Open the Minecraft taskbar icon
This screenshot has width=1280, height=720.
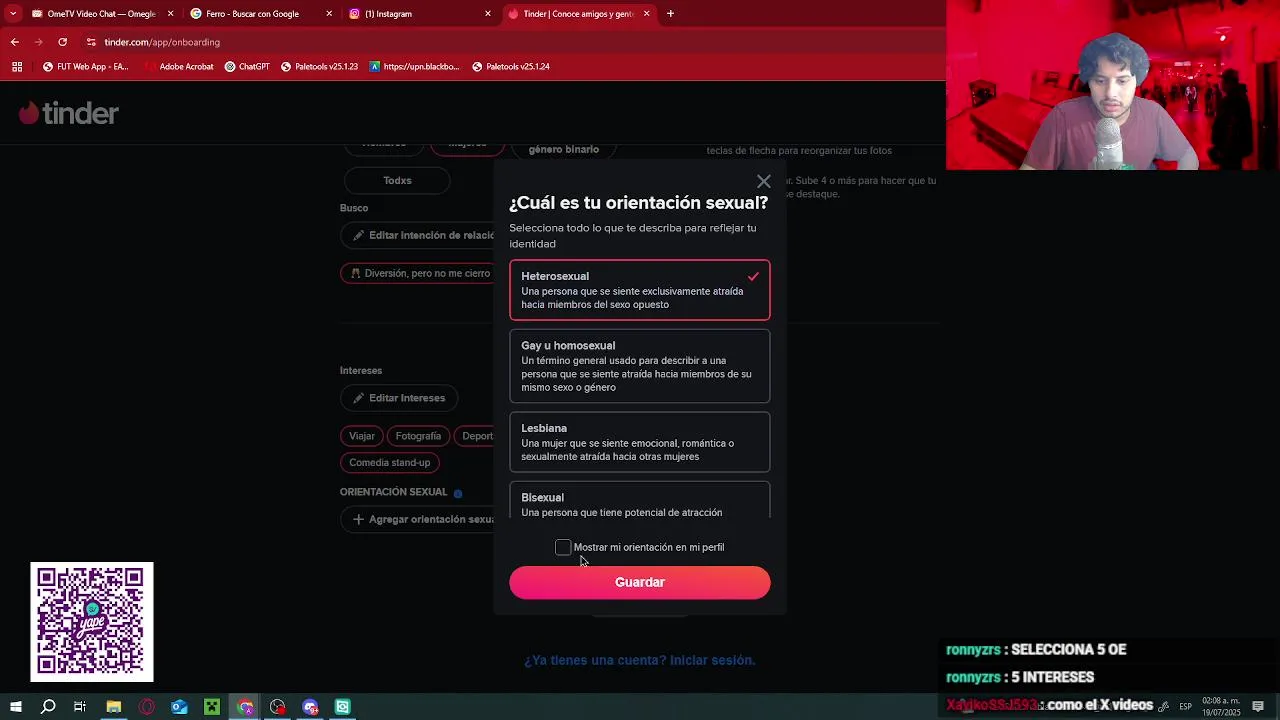pos(212,707)
